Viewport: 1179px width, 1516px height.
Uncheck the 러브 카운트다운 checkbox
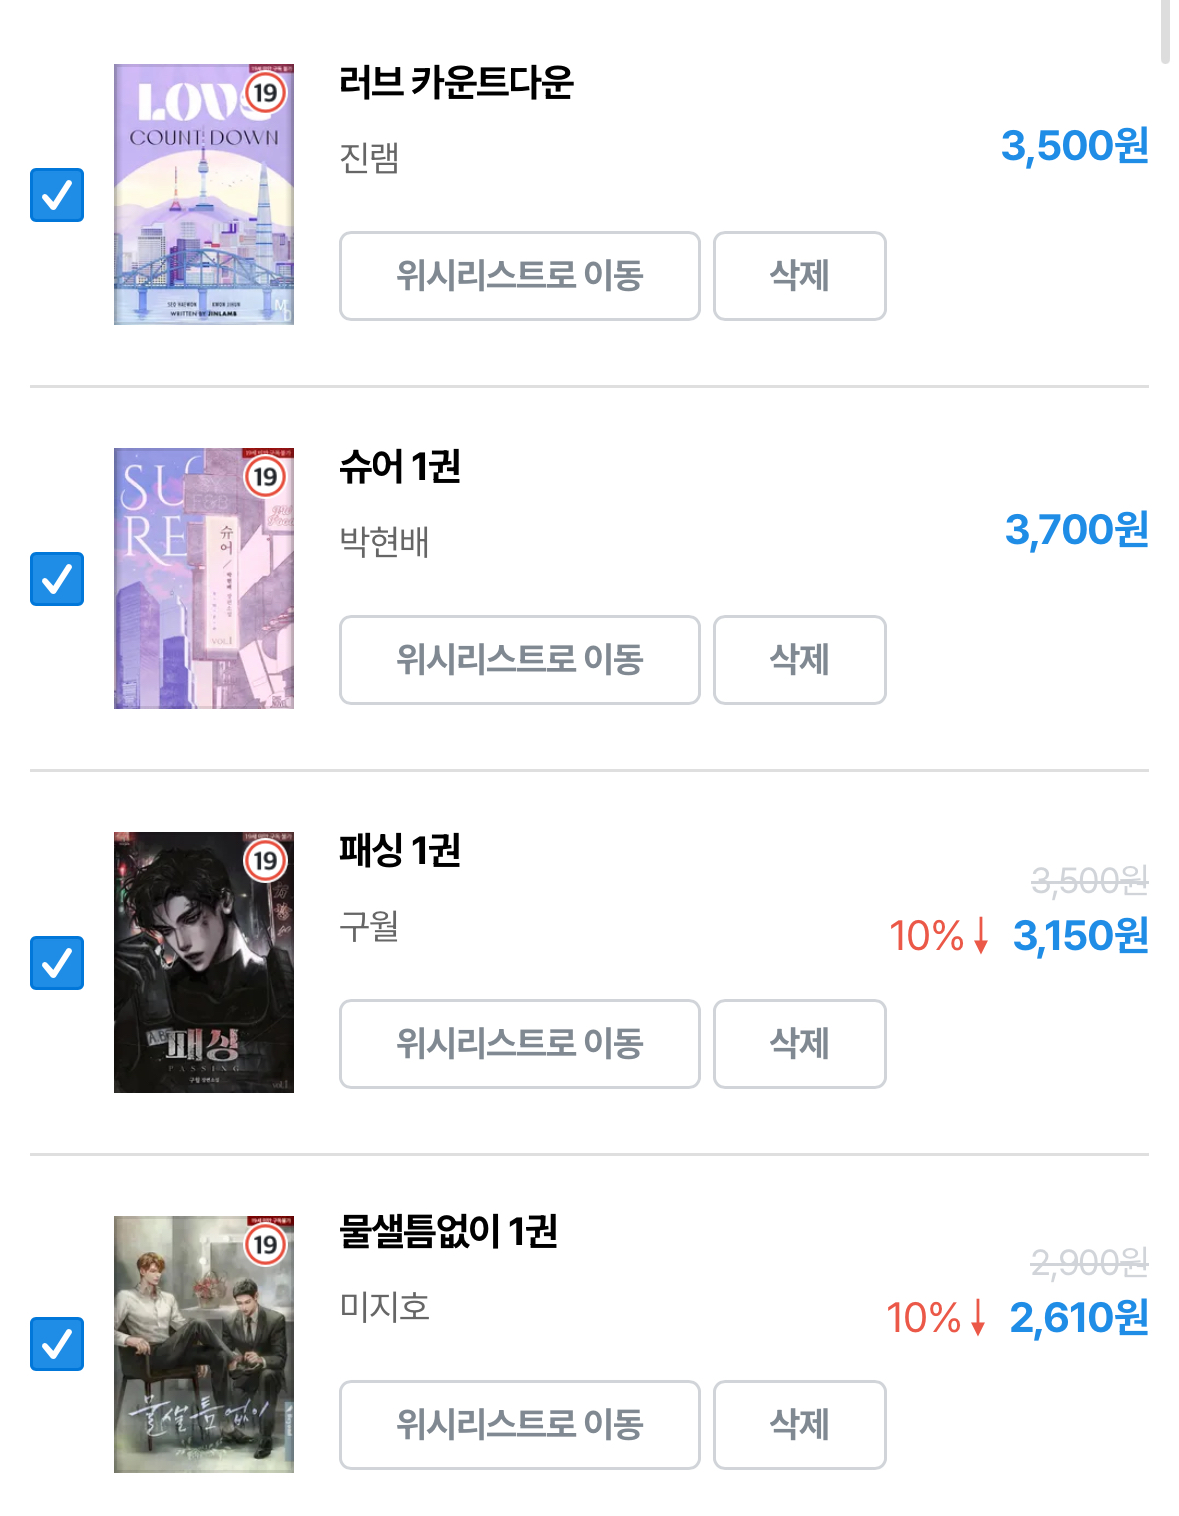pos(57,195)
